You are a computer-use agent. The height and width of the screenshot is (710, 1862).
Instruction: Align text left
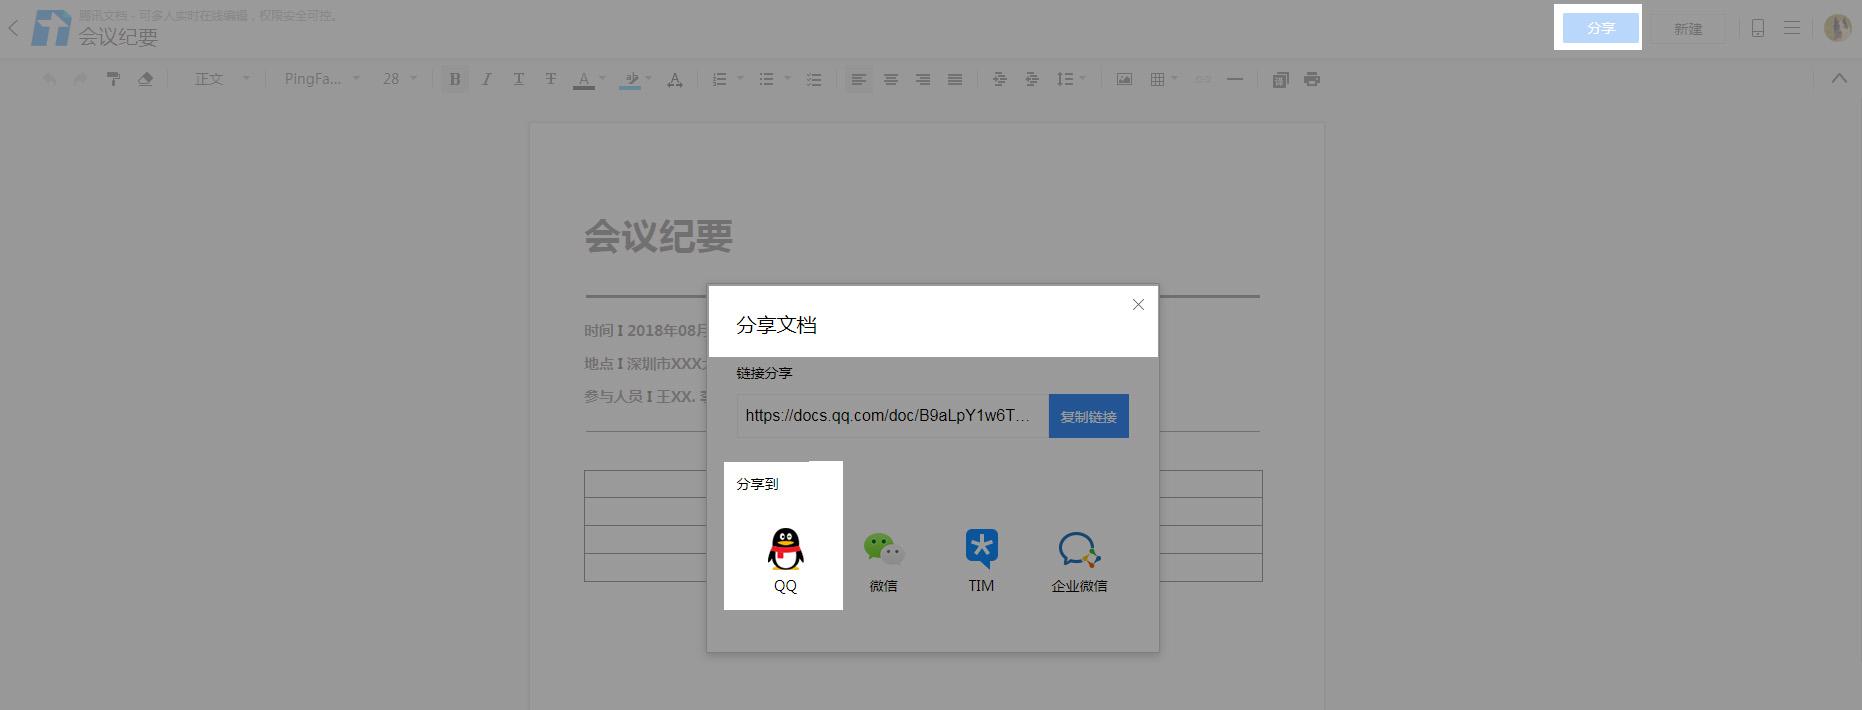point(859,79)
